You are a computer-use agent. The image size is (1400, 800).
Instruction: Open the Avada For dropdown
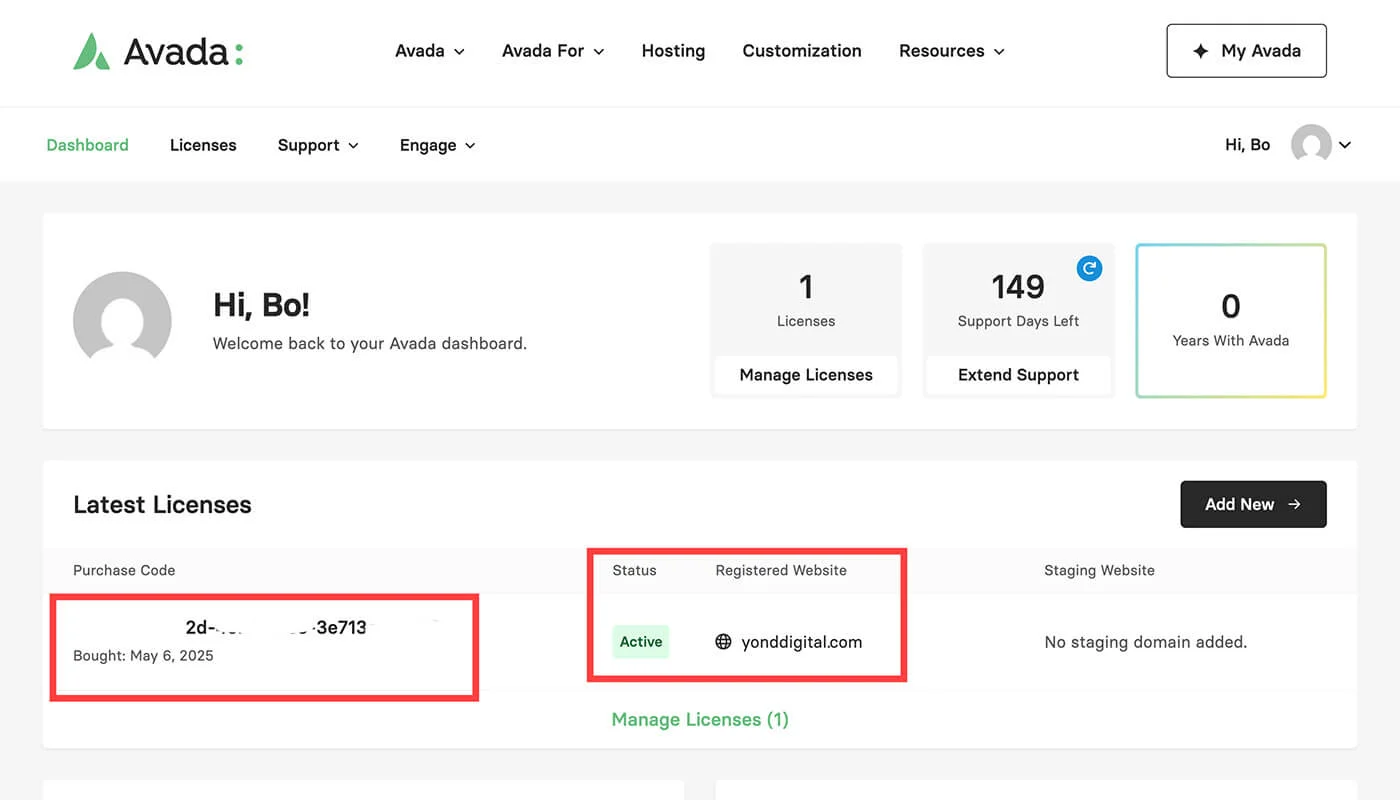(x=552, y=51)
